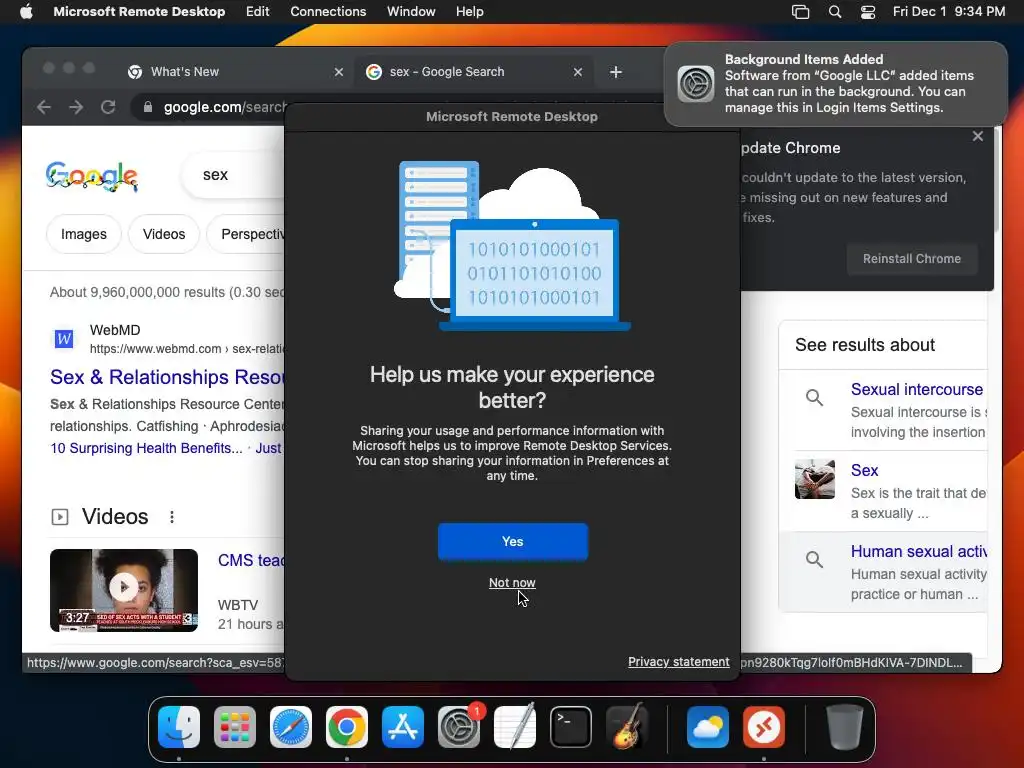Click the Background Items Added notification
The height and width of the screenshot is (768, 1024).
835,84
